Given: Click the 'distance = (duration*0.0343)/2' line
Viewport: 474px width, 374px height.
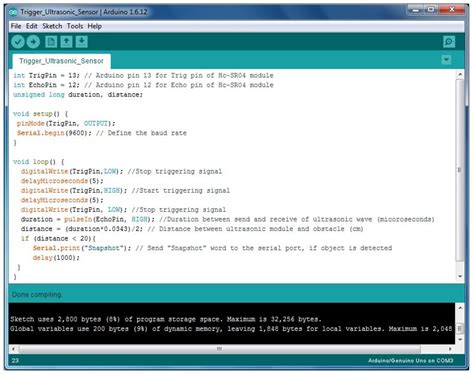Looking at the screenshot, I should [192, 229].
